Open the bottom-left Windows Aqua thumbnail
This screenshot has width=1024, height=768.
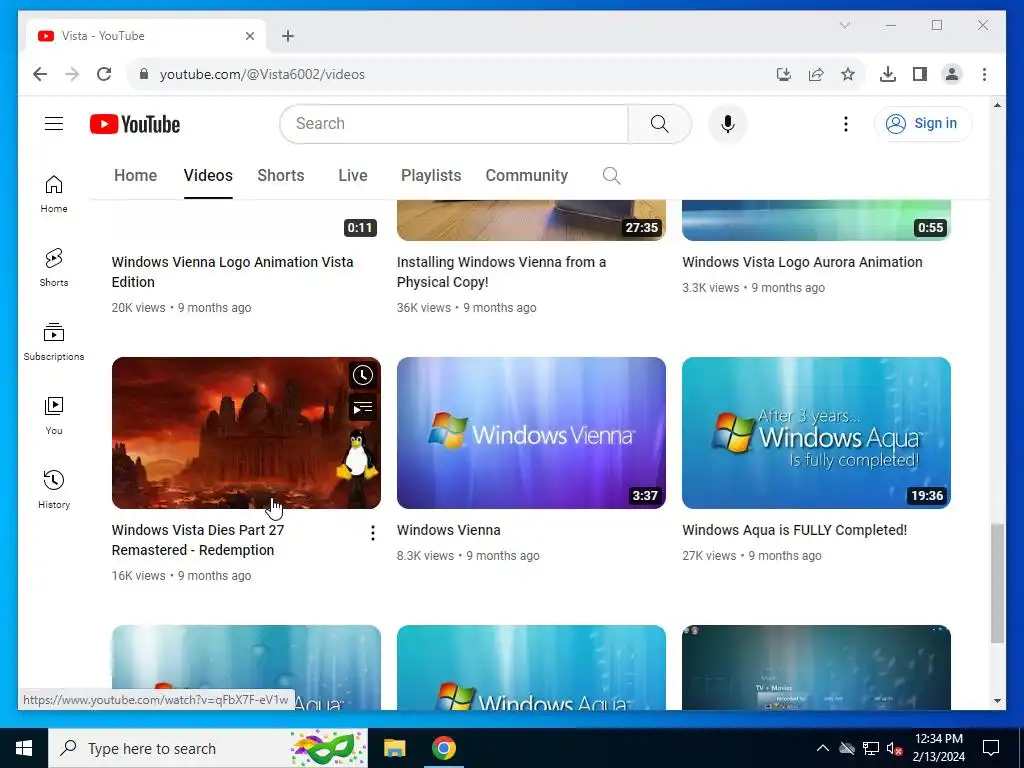pyautogui.click(x=246, y=667)
